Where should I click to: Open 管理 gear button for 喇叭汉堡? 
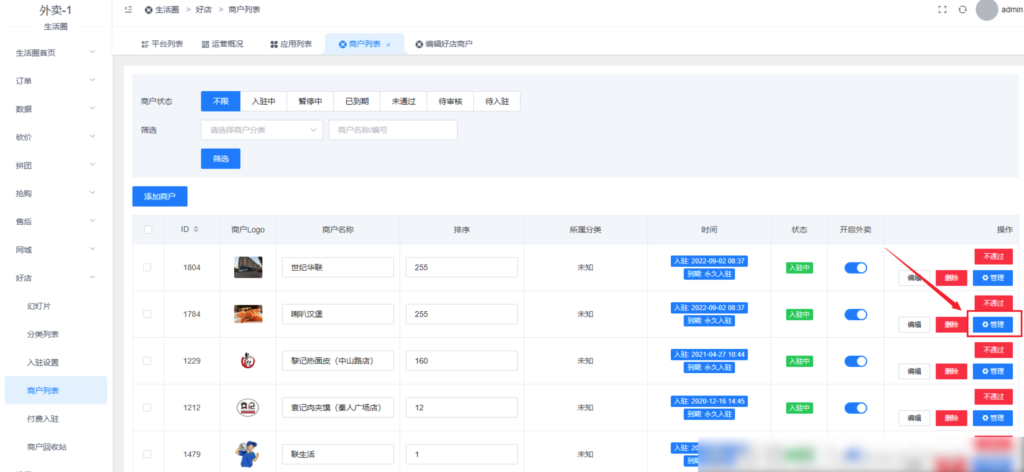(993, 324)
